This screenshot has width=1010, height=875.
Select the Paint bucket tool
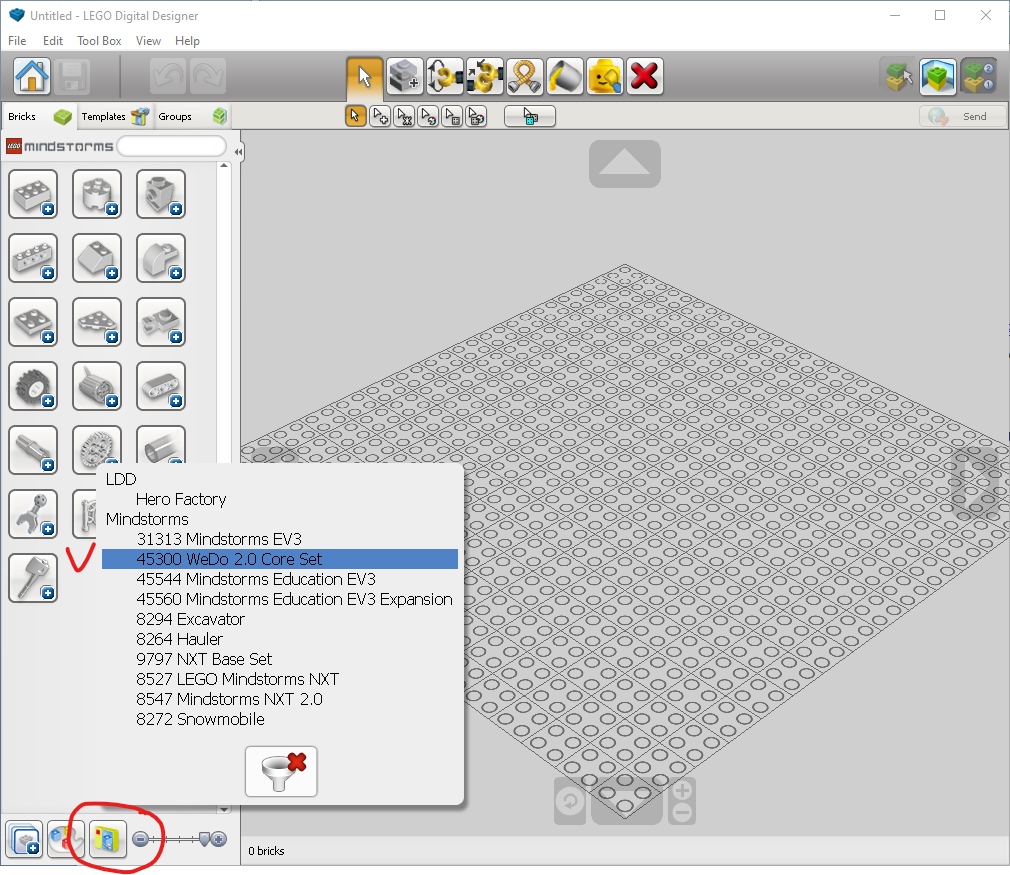coord(565,76)
